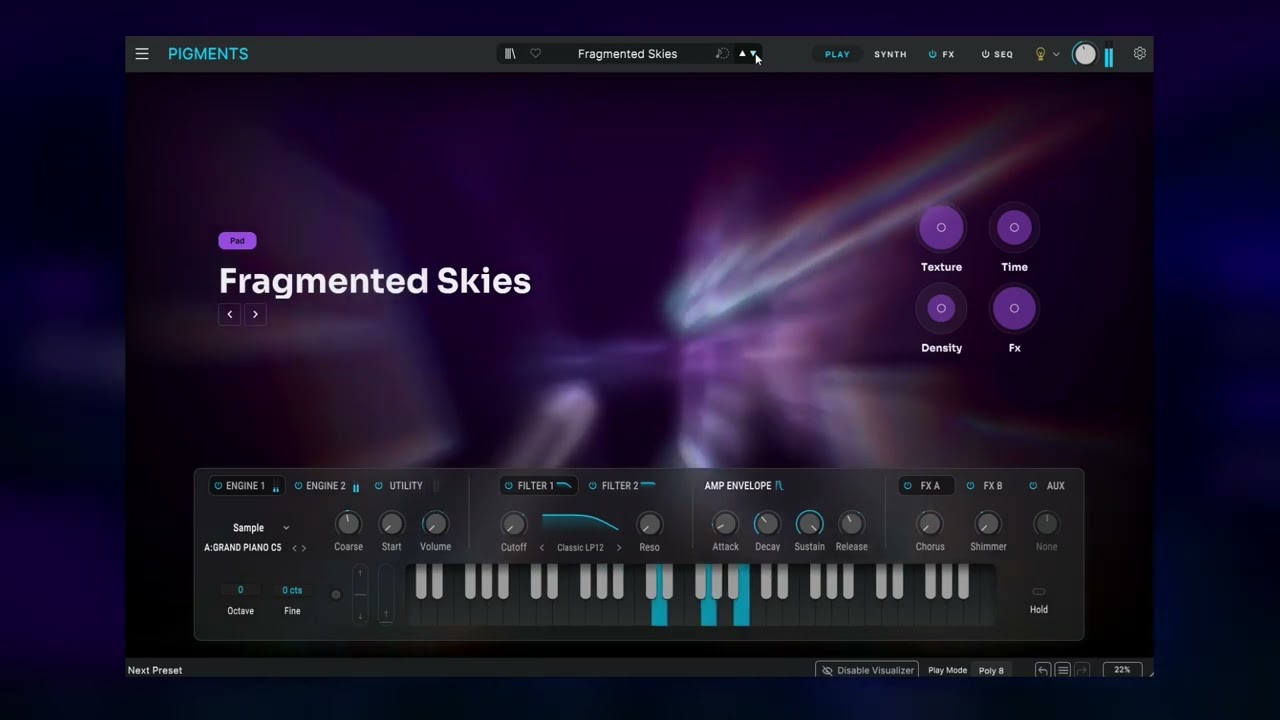Viewport: 1280px width, 720px height.
Task: Click the Filter 1 curve icon
Action: click(x=564, y=486)
